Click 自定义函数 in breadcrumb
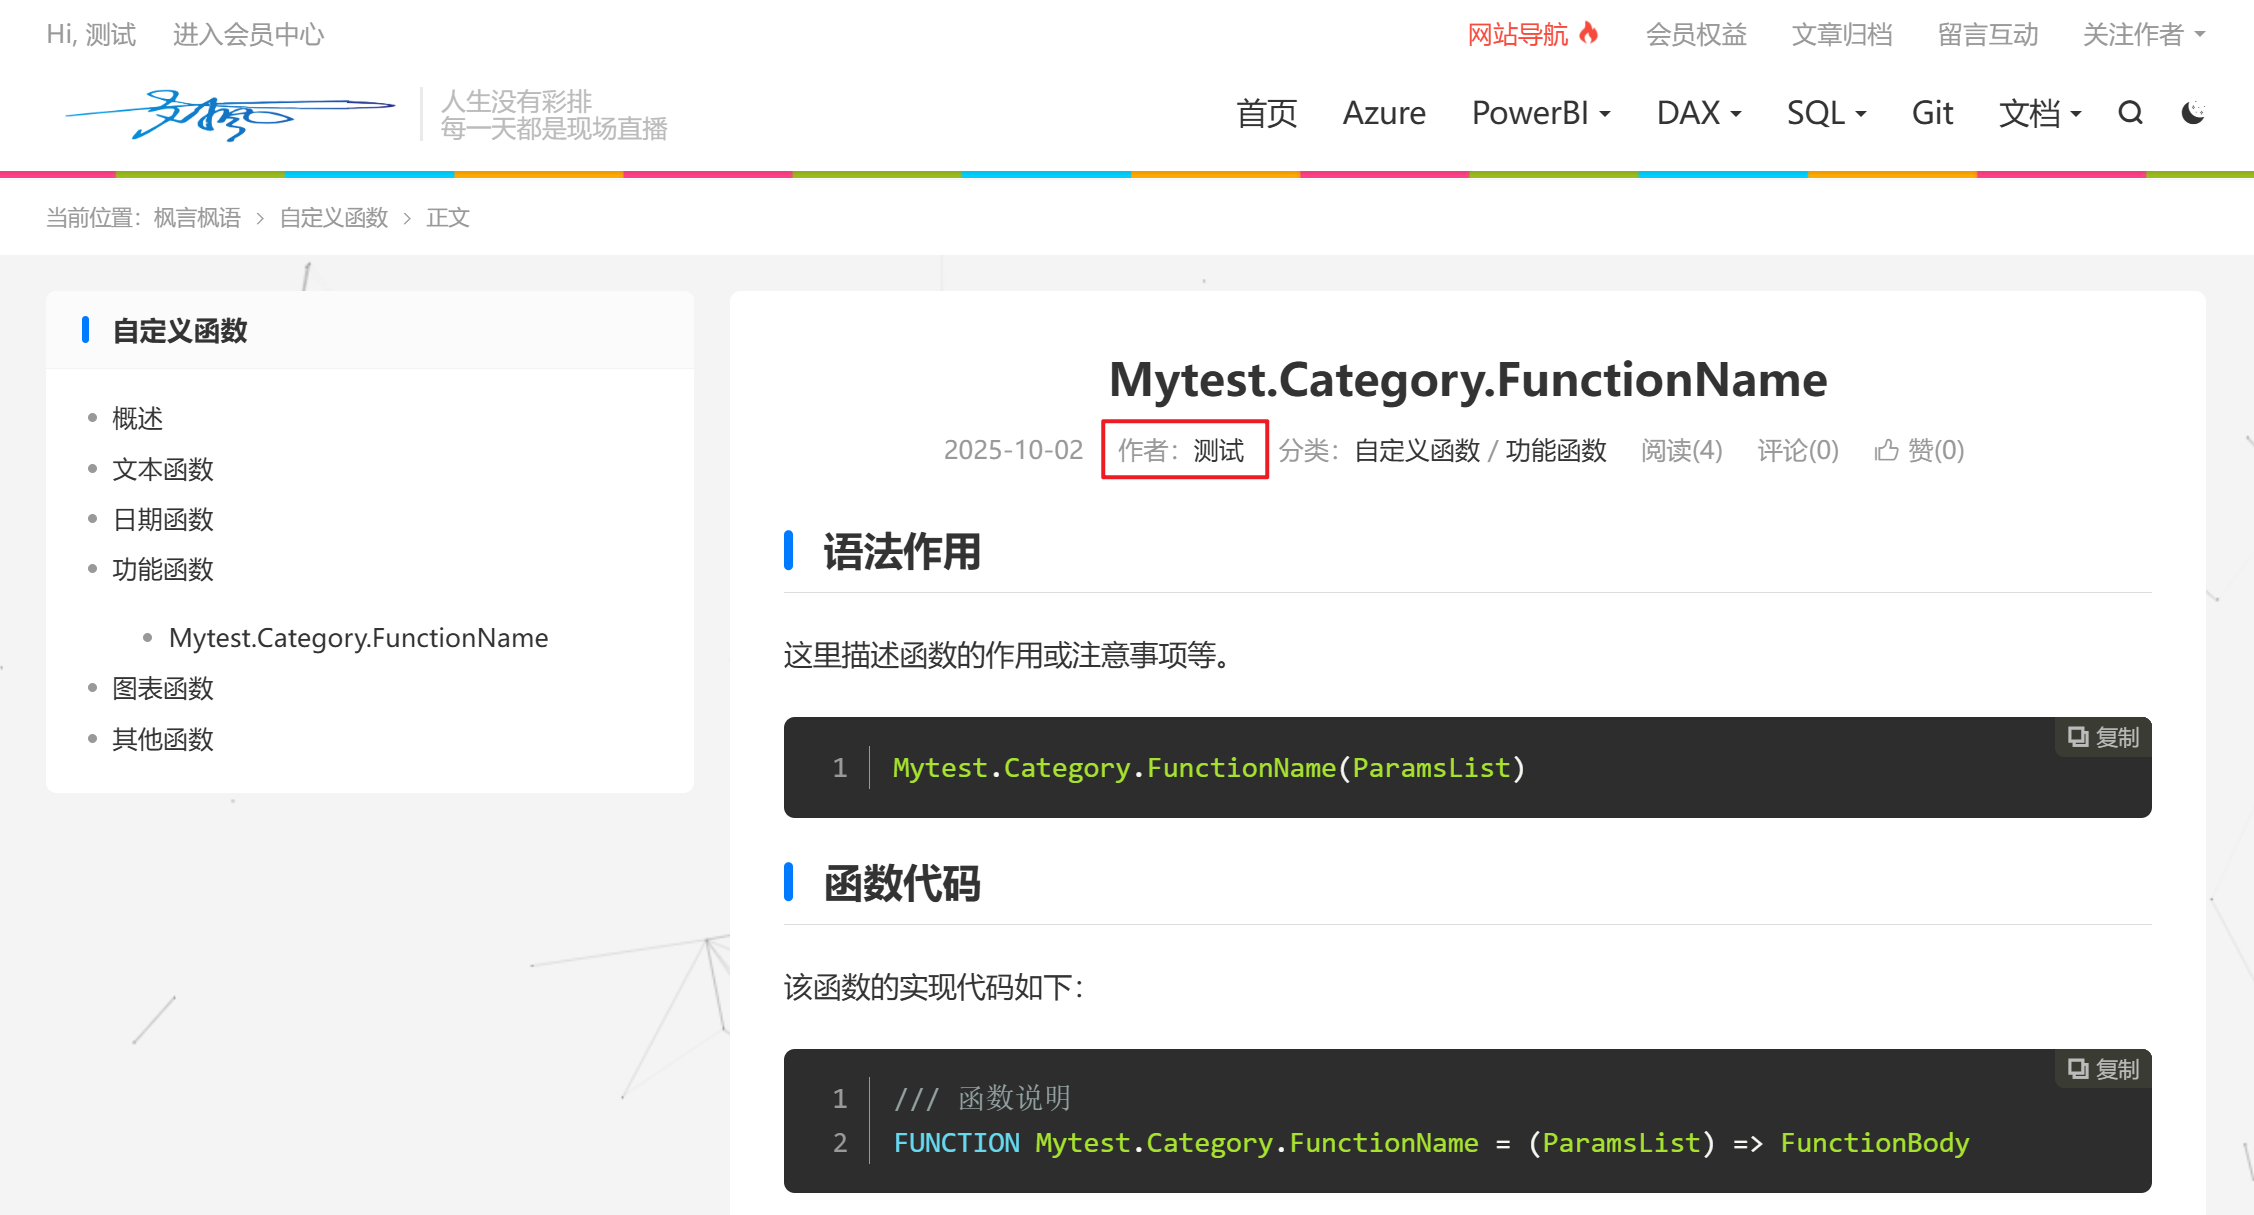 pos(333,218)
